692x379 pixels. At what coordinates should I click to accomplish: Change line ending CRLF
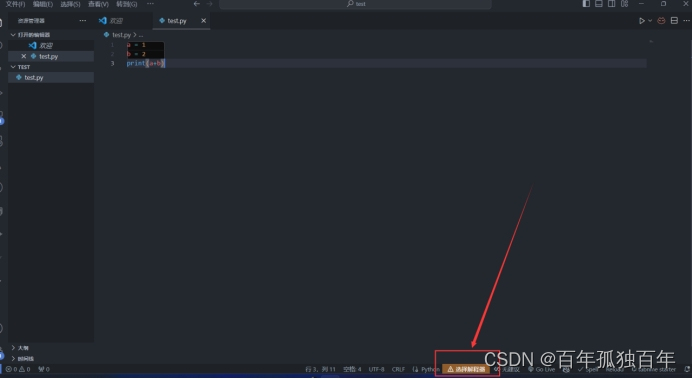tap(399, 369)
